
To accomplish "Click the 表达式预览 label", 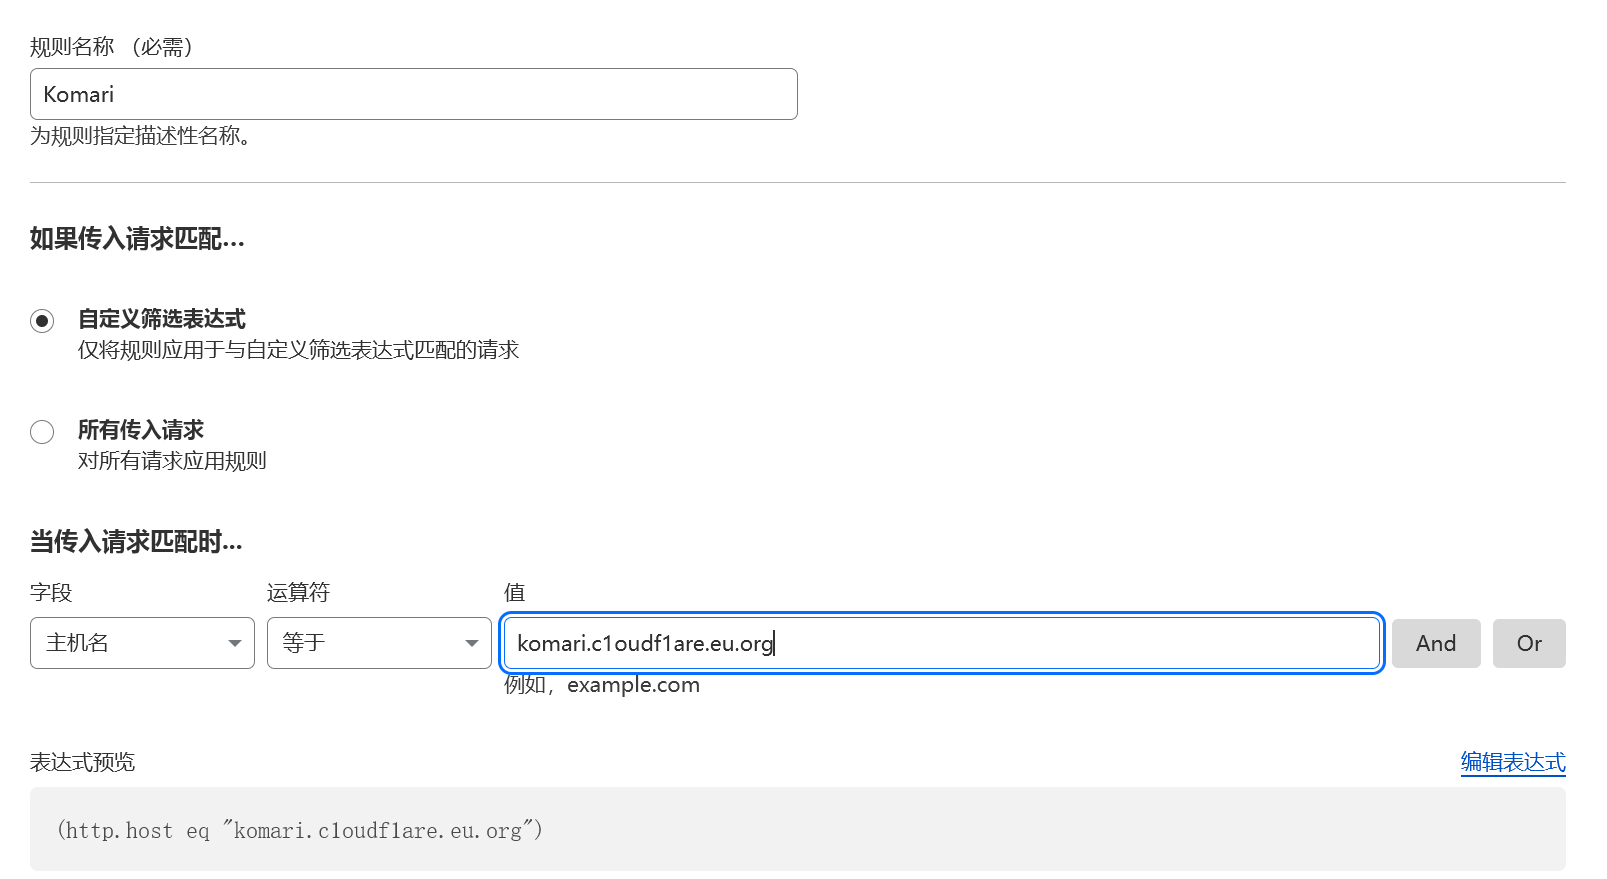I will [82, 762].
